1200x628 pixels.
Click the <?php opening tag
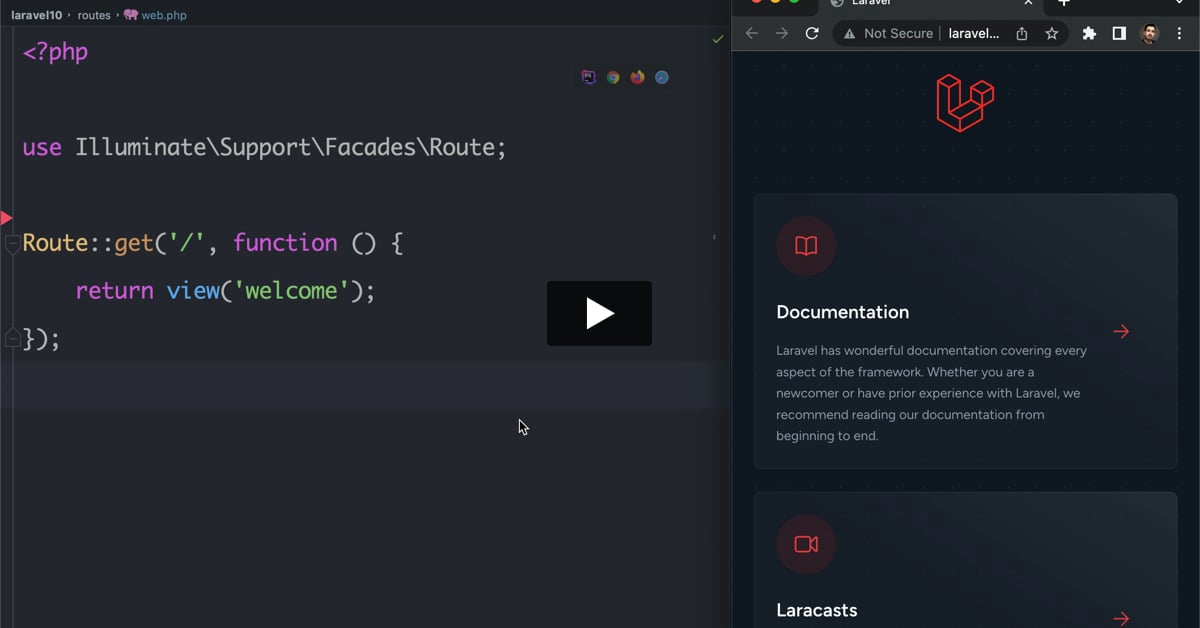tap(55, 51)
